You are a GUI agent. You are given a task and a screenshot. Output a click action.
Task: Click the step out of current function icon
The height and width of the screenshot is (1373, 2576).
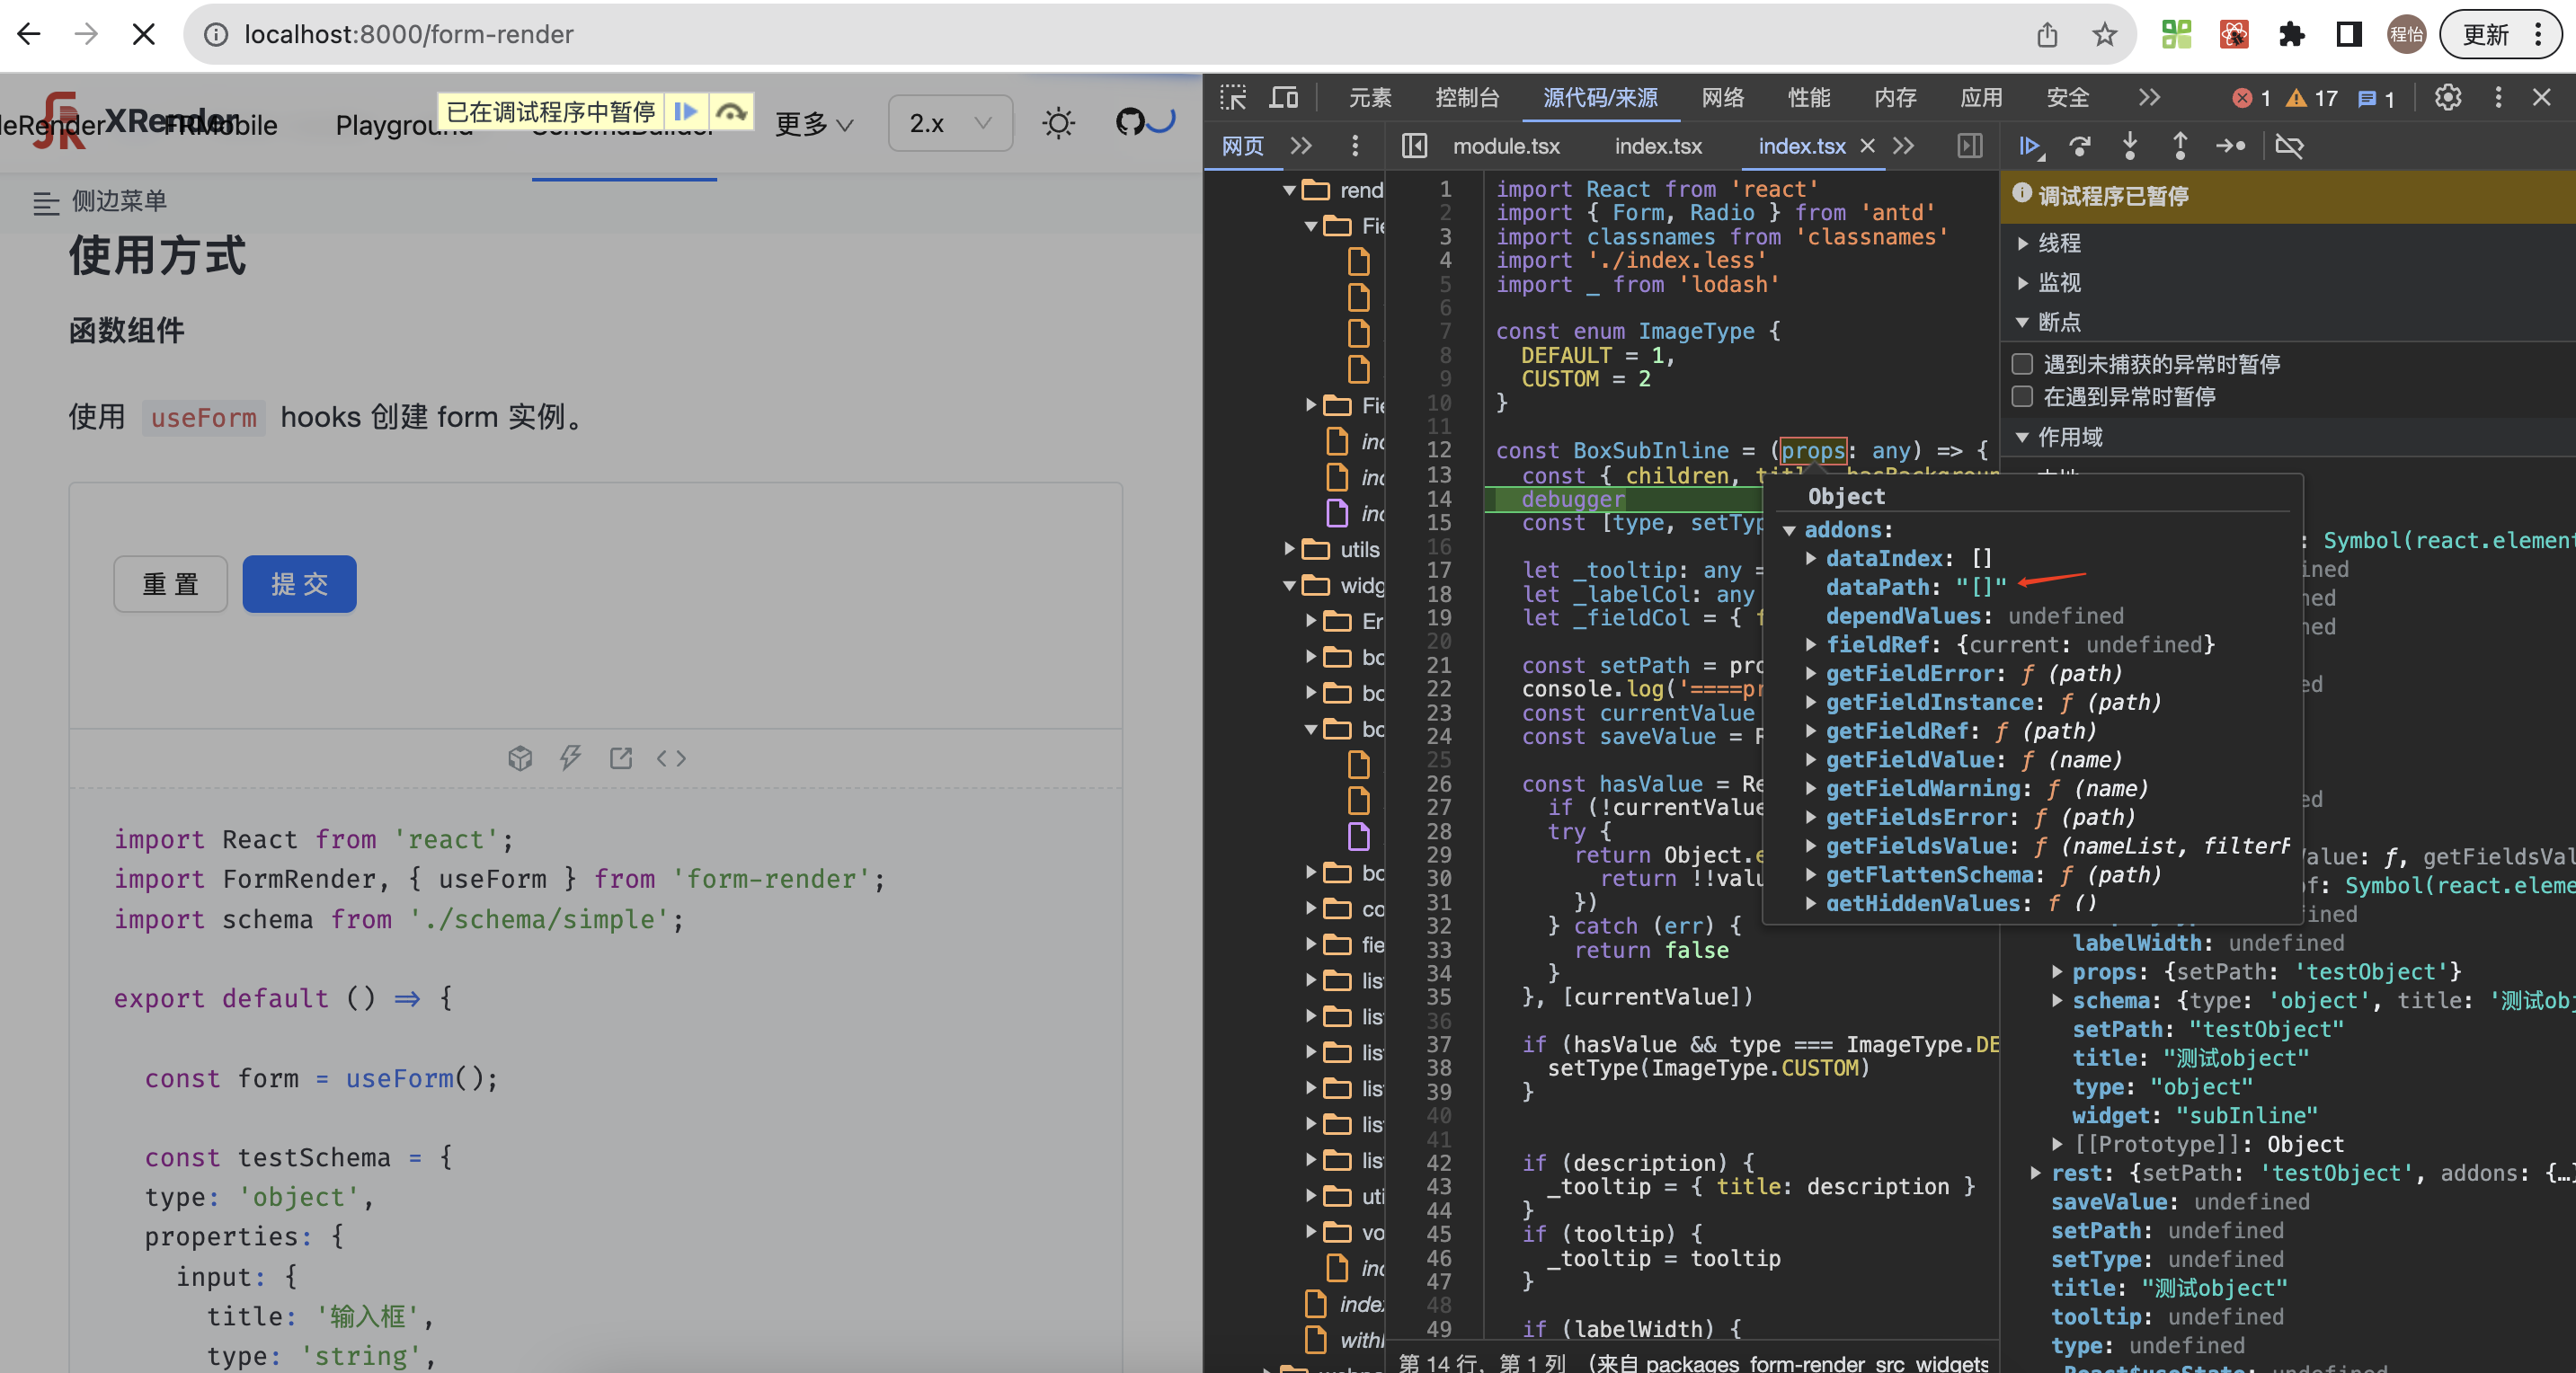point(2180,146)
